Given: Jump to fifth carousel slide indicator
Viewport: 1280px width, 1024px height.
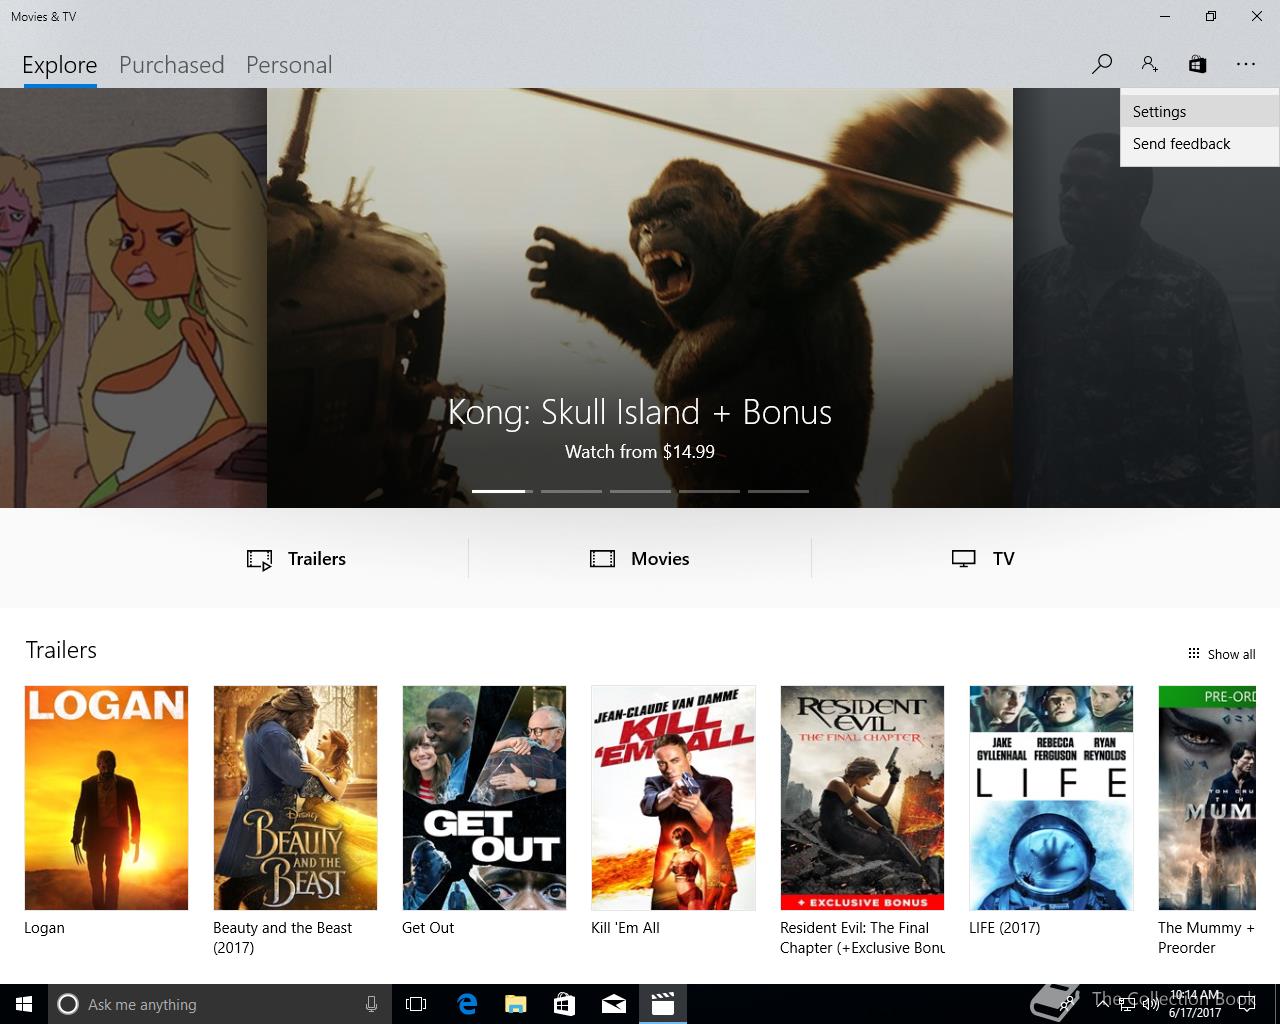Looking at the screenshot, I should tap(778, 491).
